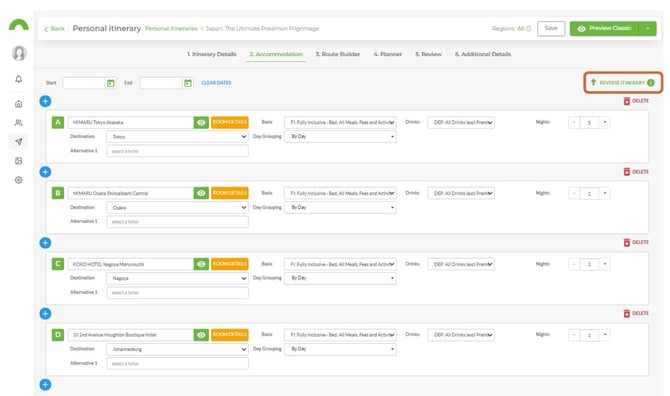
Task: Expand Preview Classic options arrow
Action: (x=648, y=29)
